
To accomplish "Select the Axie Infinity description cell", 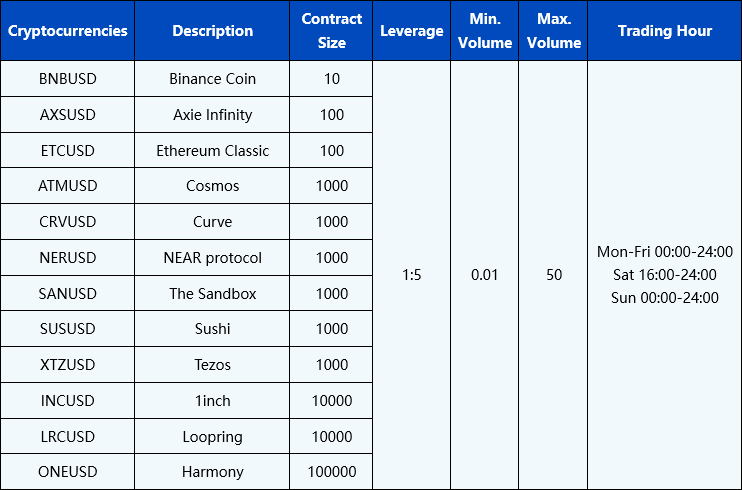I will click(212, 115).
